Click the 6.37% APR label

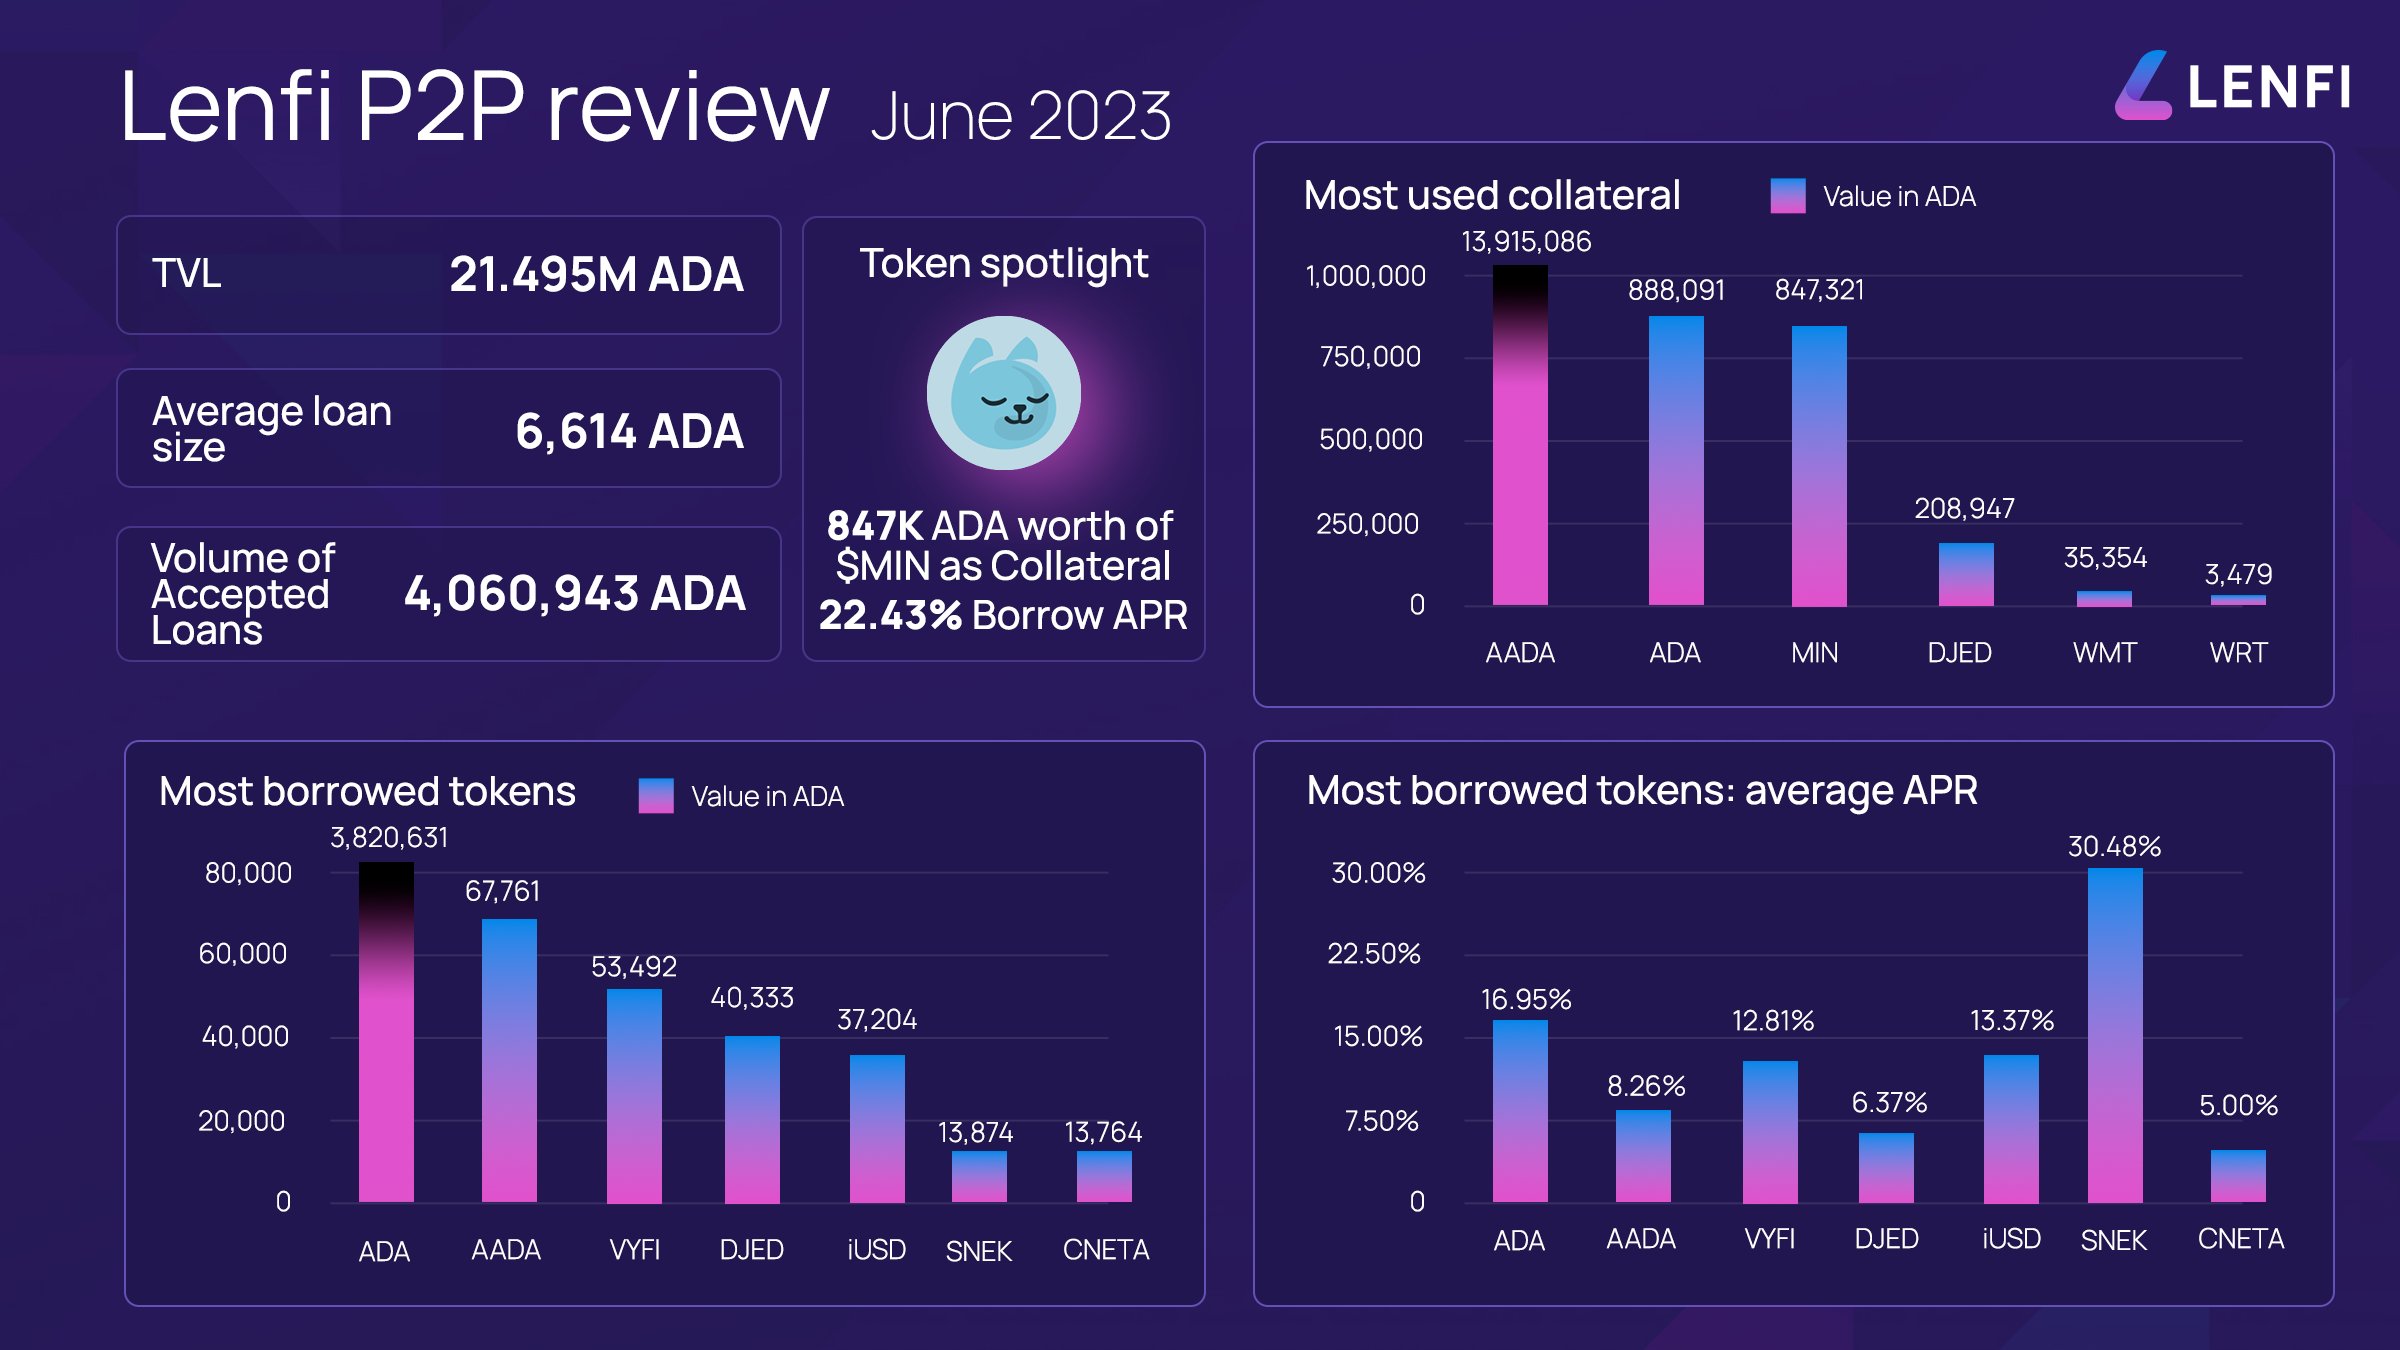tap(1889, 1103)
